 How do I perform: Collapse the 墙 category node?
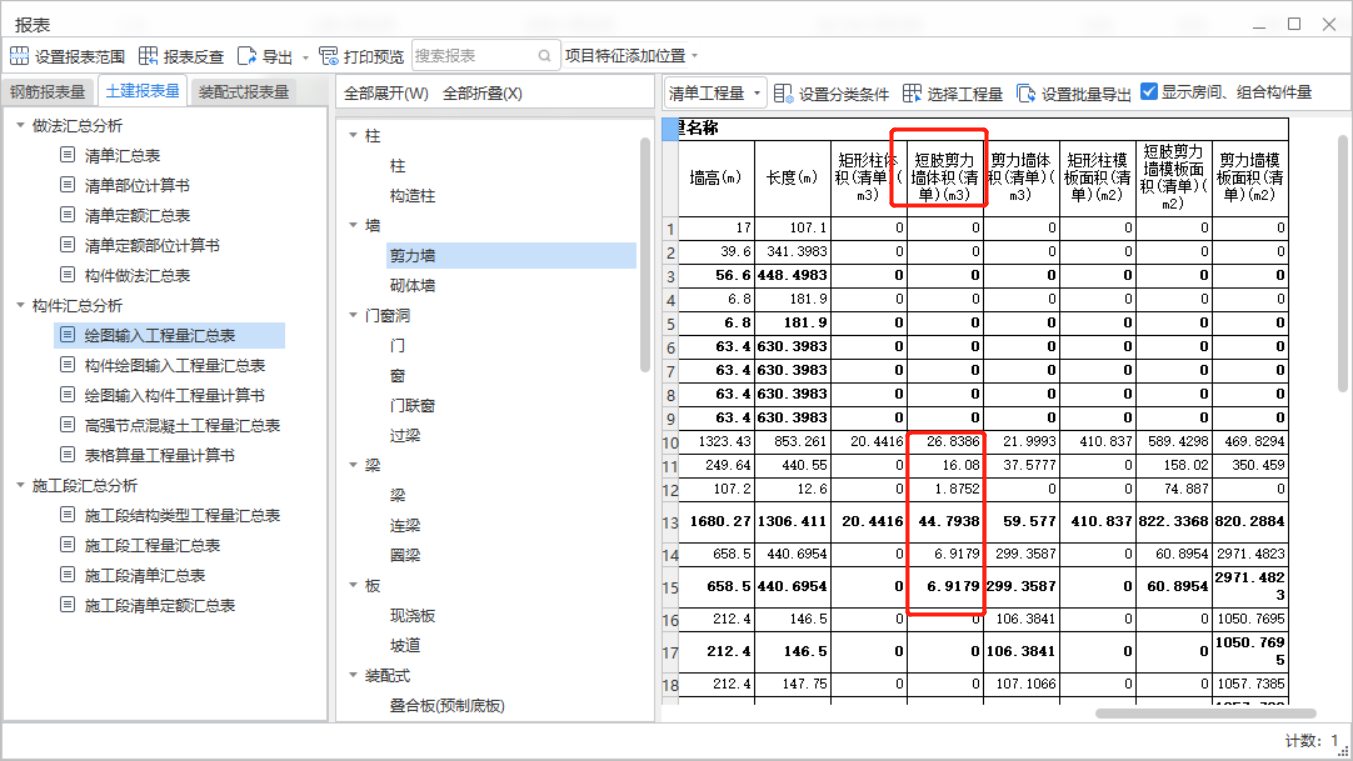tap(353, 225)
